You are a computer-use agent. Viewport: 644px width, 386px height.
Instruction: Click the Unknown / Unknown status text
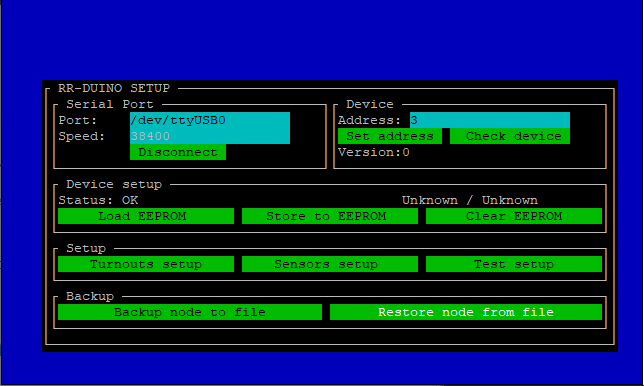pyautogui.click(x=470, y=200)
